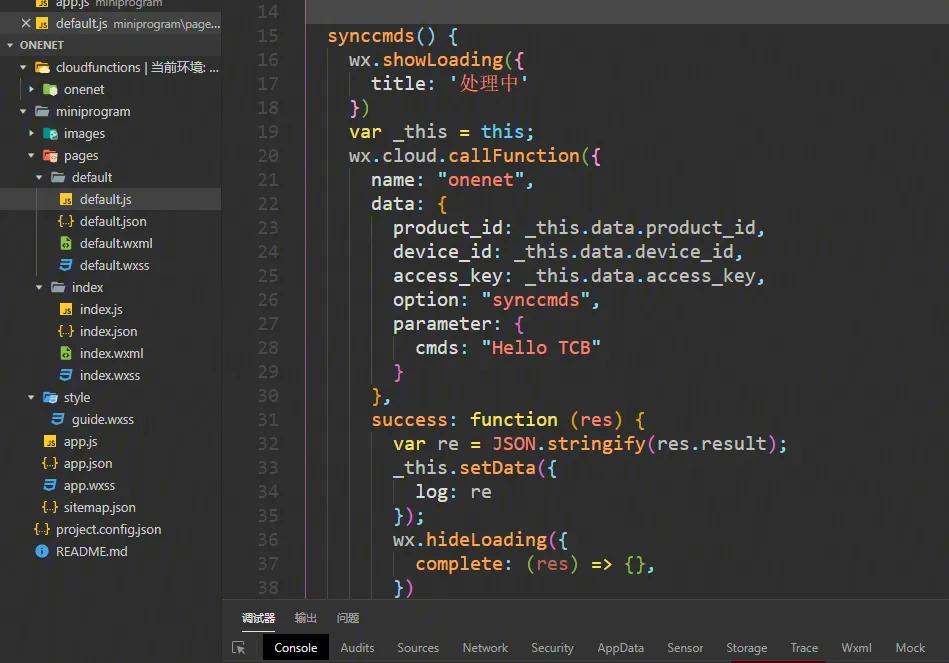The height and width of the screenshot is (663, 949).
Task: Click the JS icon beside default.js in tree
Action: (x=66, y=200)
